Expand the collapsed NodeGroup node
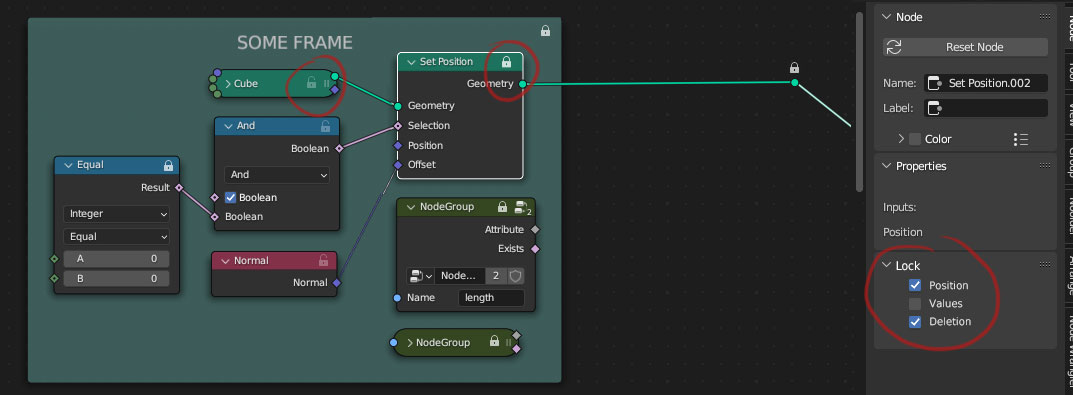This screenshot has width=1073, height=395. click(x=411, y=342)
